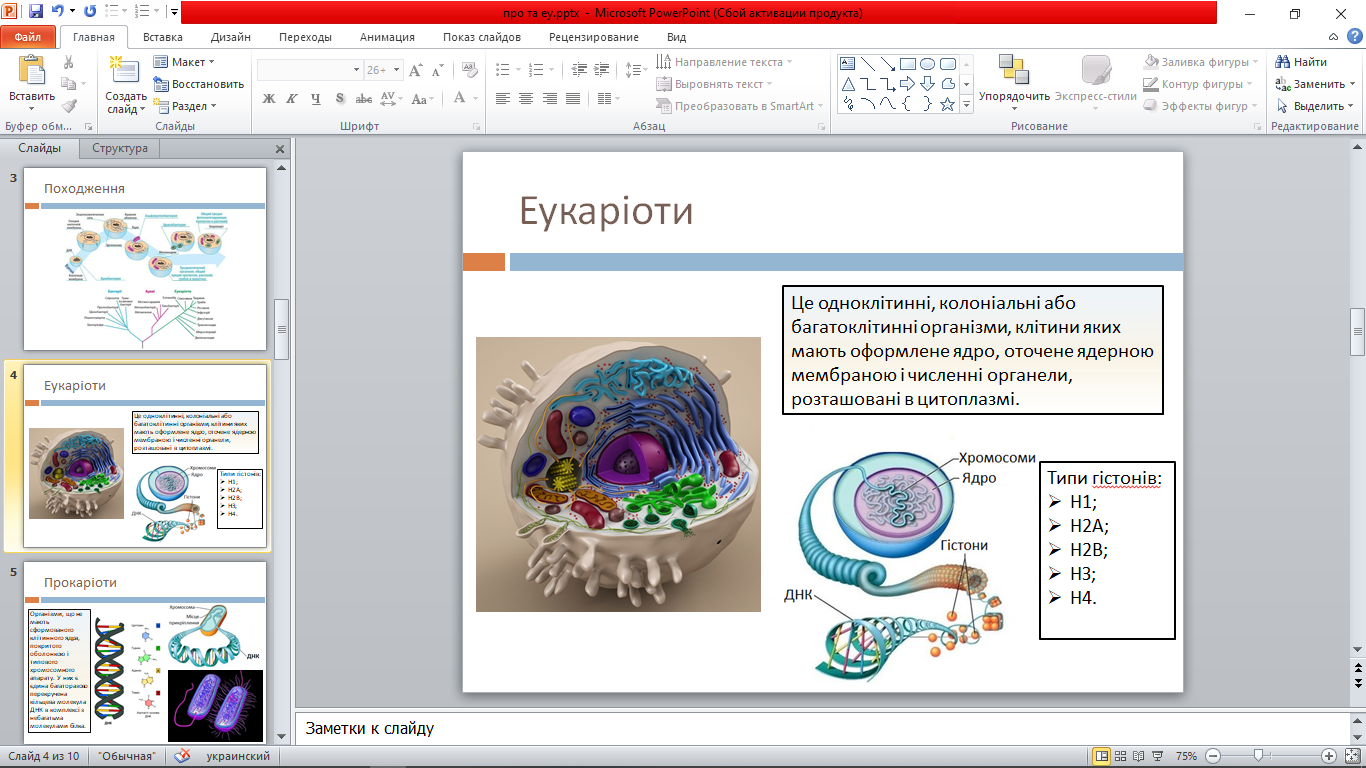Switch to Slide Sorter view in status bar
This screenshot has width=1366, height=768.
click(x=1120, y=756)
